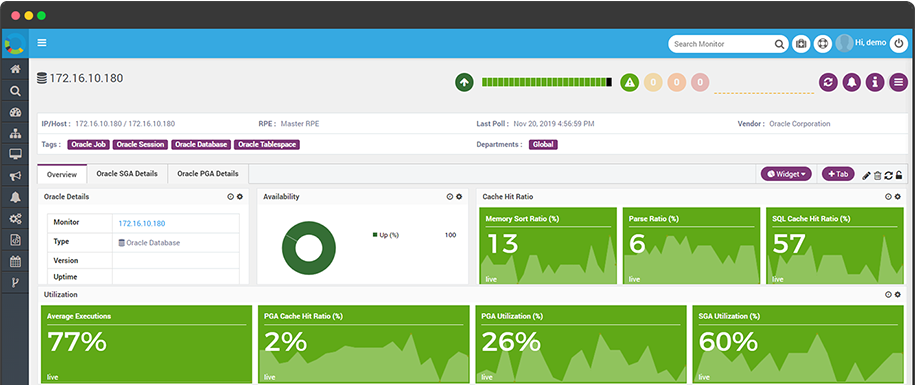Open the branch icon at the sidebar bottom
Image resolution: width=916 pixels, height=385 pixels.
click(x=16, y=283)
